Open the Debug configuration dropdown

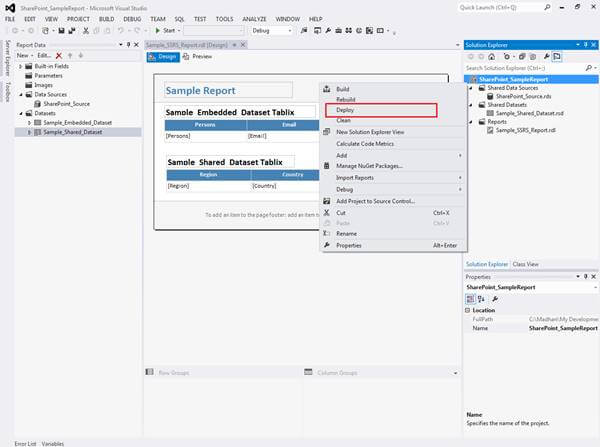(x=290, y=31)
